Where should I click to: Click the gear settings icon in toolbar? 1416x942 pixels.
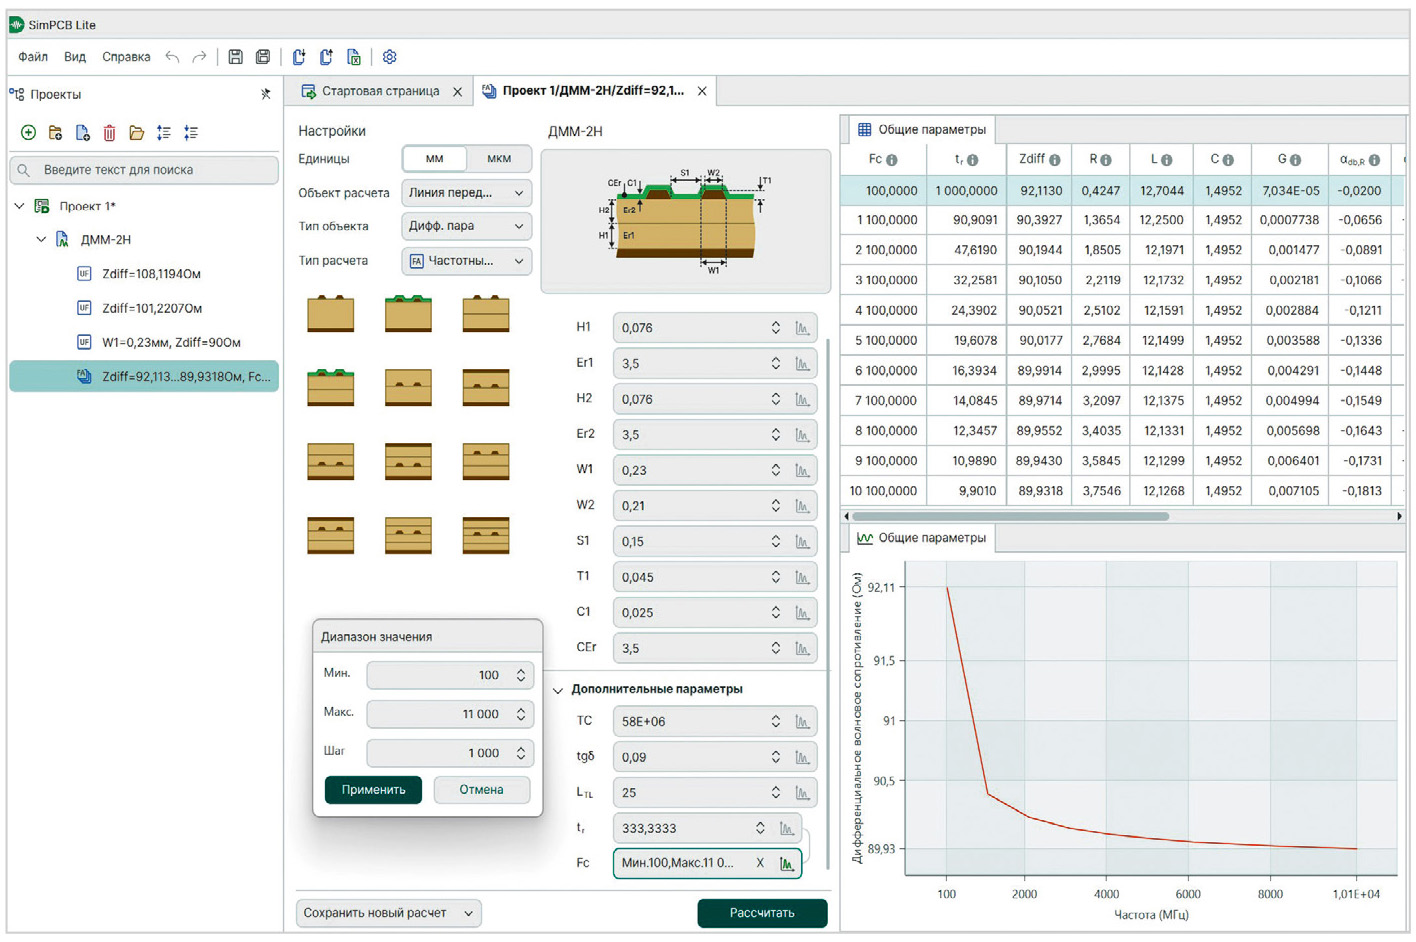(390, 57)
